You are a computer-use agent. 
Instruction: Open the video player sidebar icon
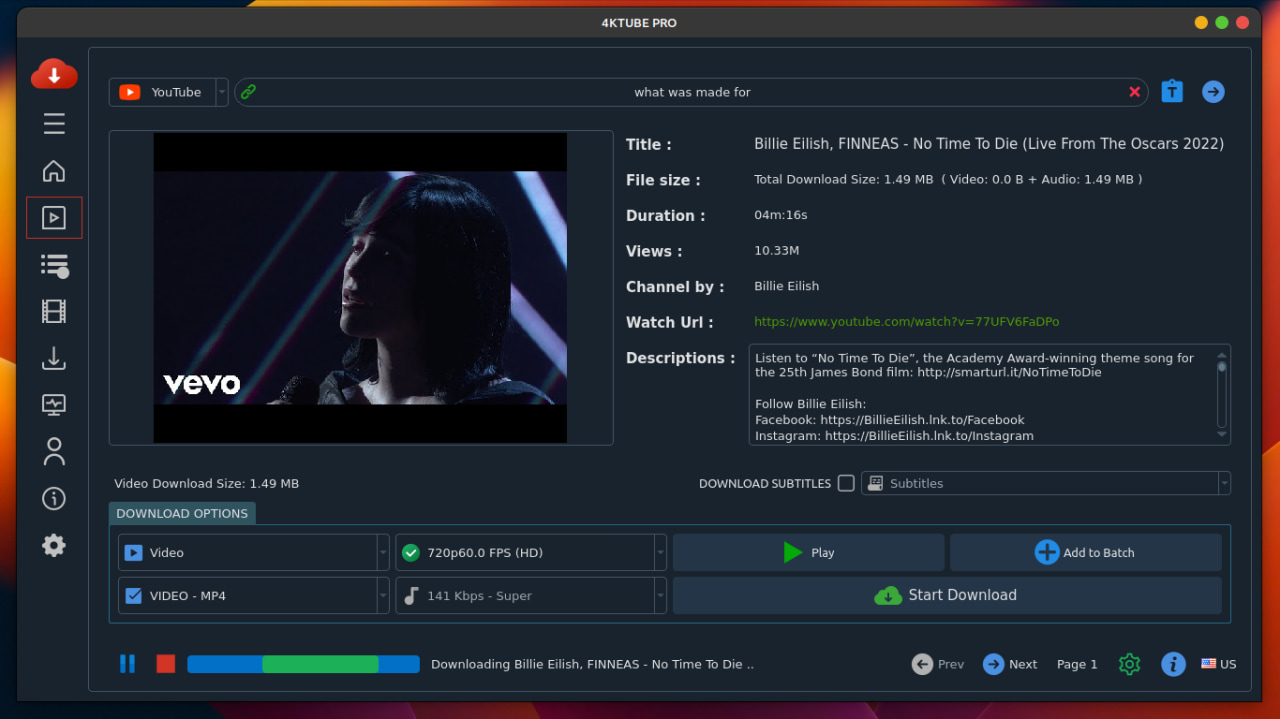[x=54, y=218]
